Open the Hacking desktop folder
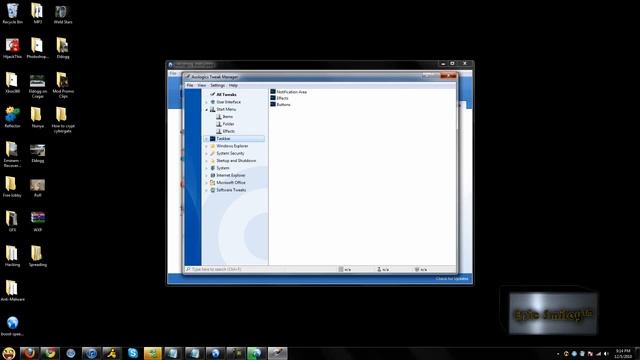 pos(12,256)
